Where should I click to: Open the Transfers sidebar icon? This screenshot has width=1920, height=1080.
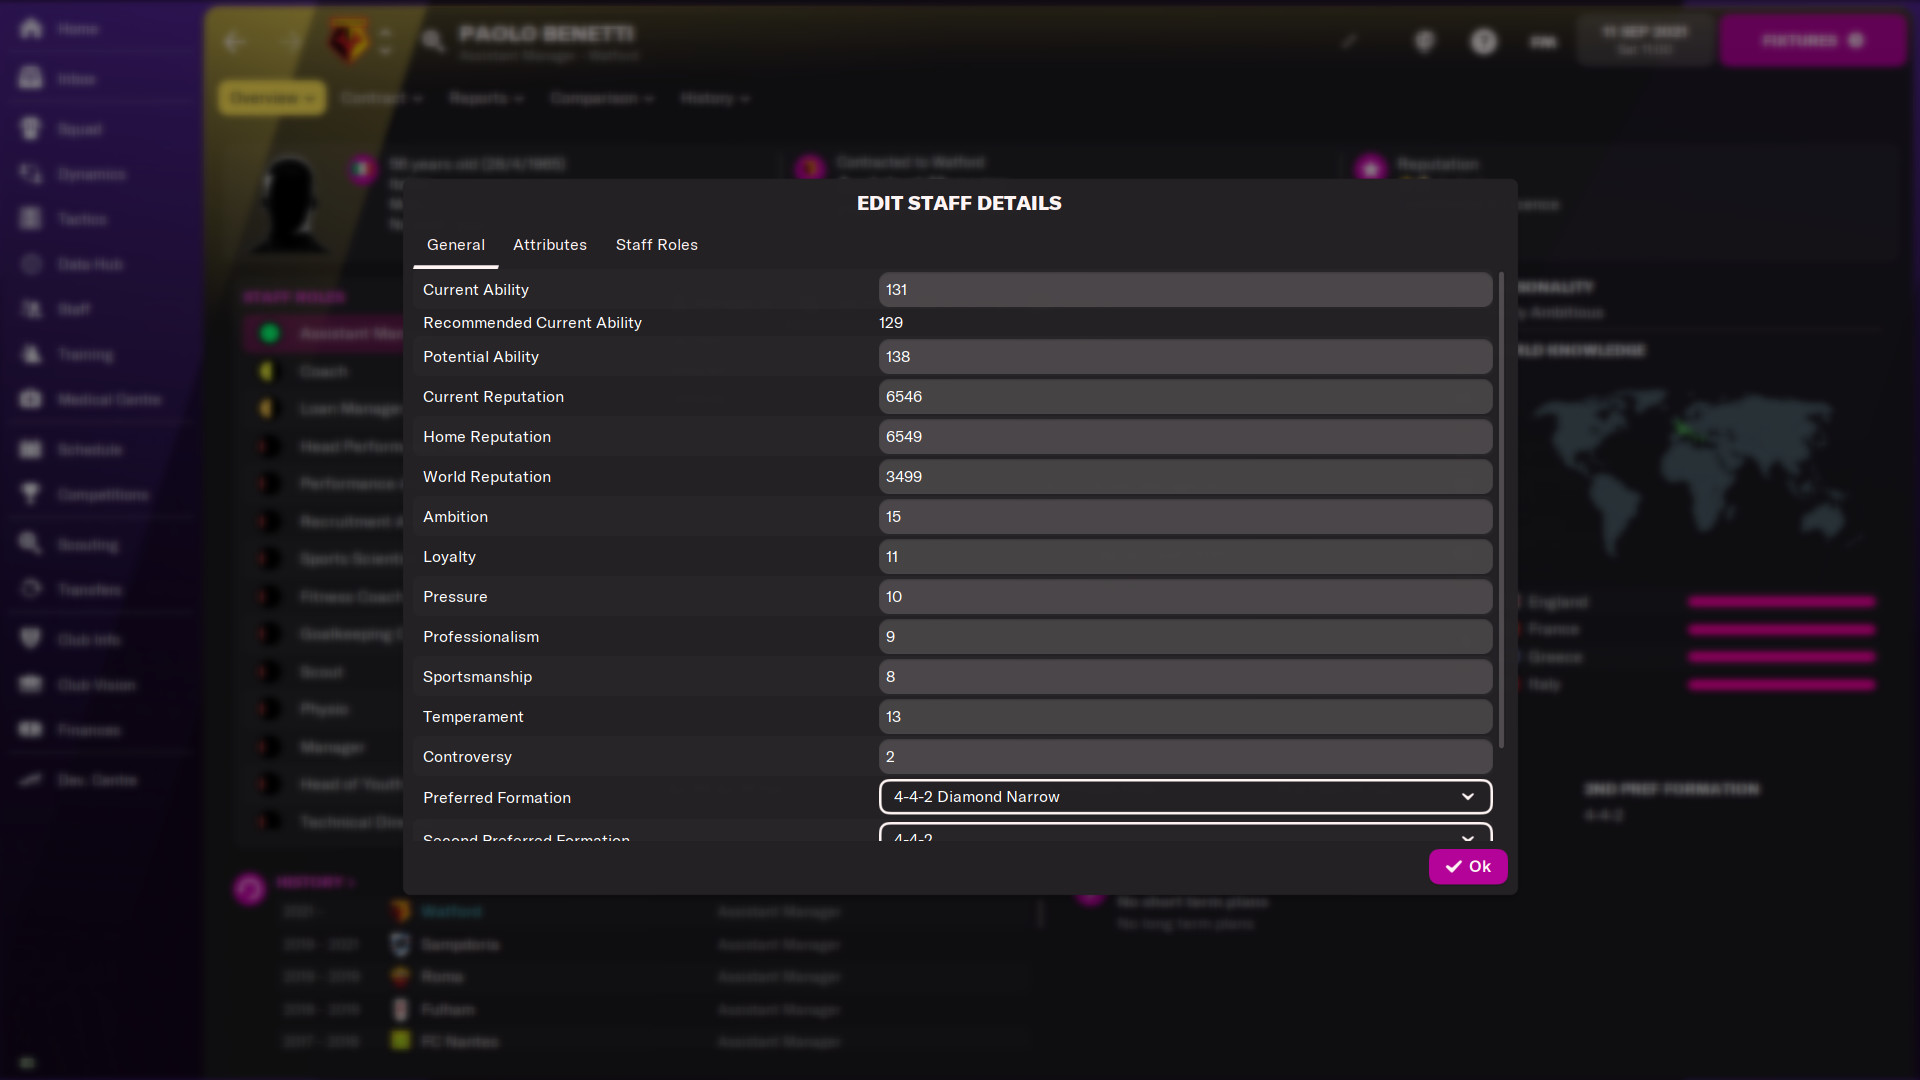coord(33,589)
